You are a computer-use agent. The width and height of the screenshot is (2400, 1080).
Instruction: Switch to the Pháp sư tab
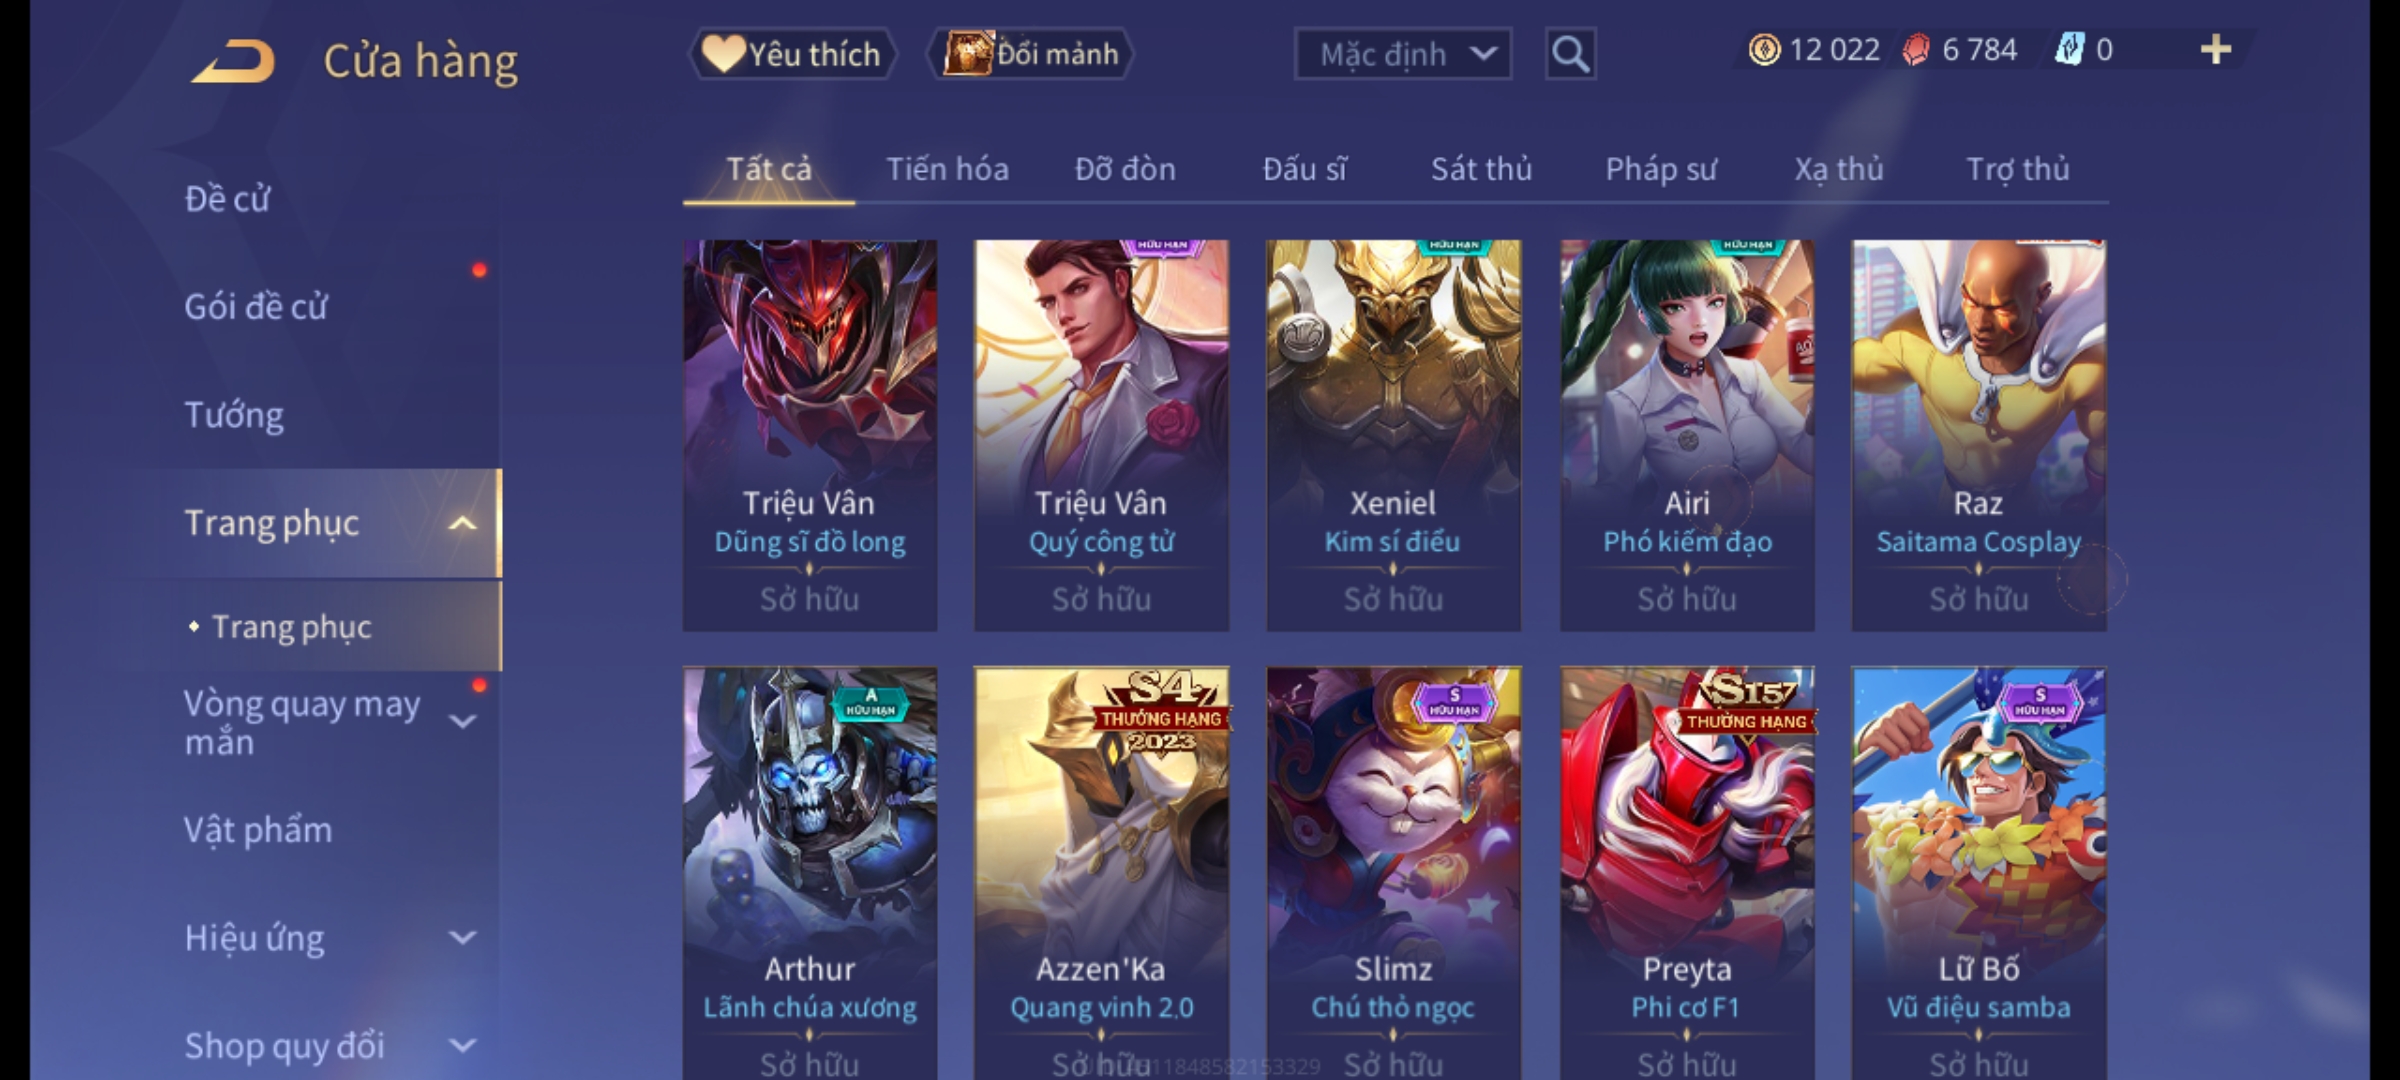1661,169
